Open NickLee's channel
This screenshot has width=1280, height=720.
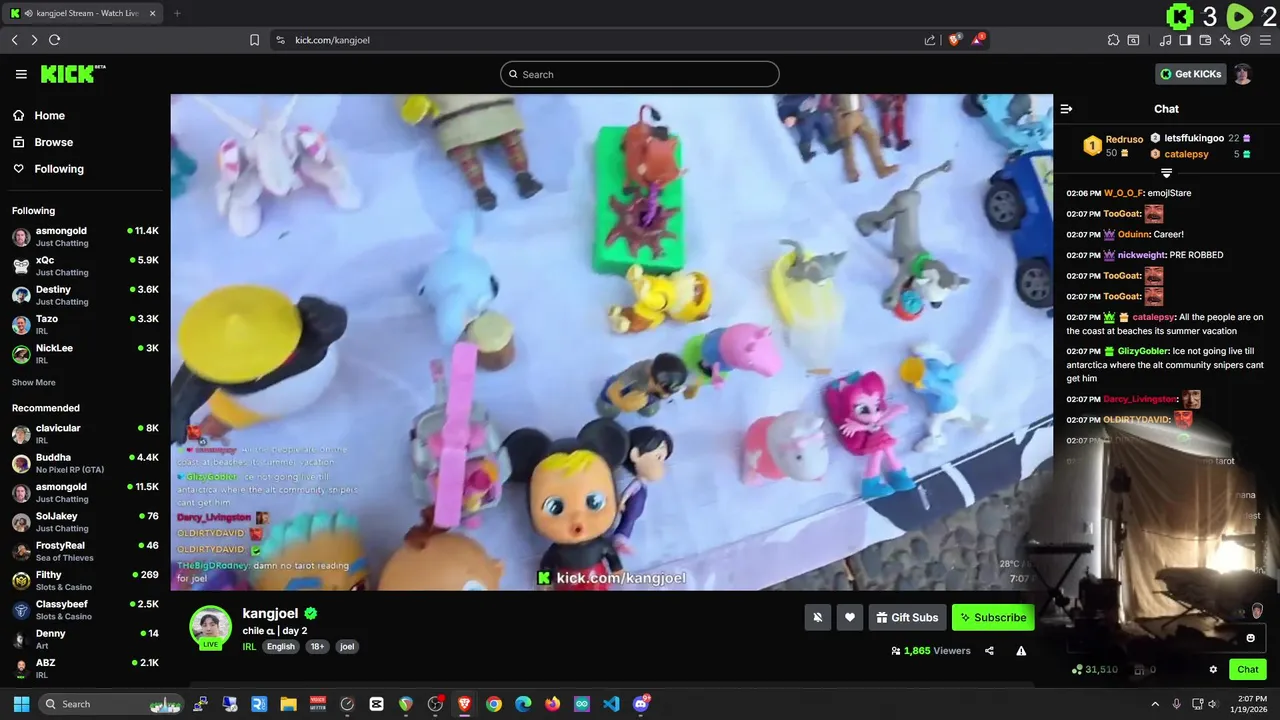point(85,353)
